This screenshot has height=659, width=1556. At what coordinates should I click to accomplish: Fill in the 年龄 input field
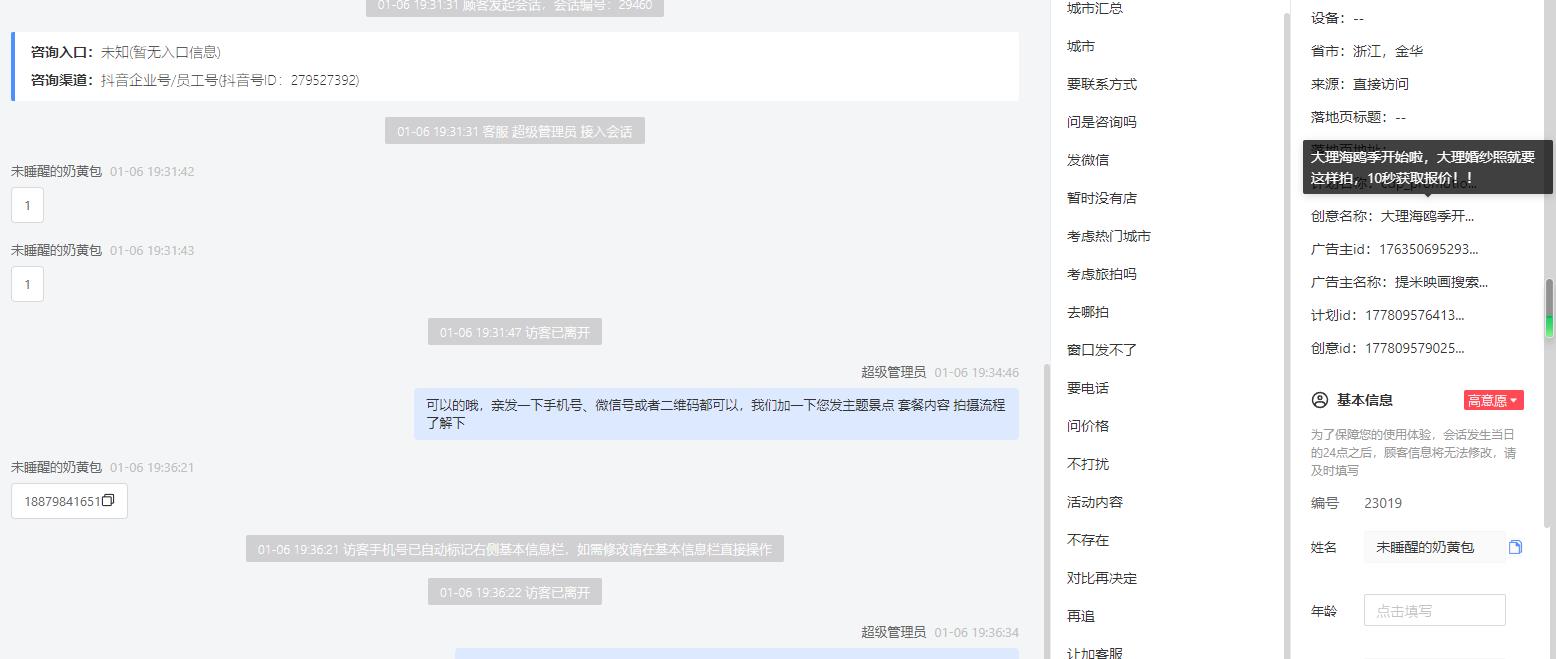pyautogui.click(x=1434, y=610)
